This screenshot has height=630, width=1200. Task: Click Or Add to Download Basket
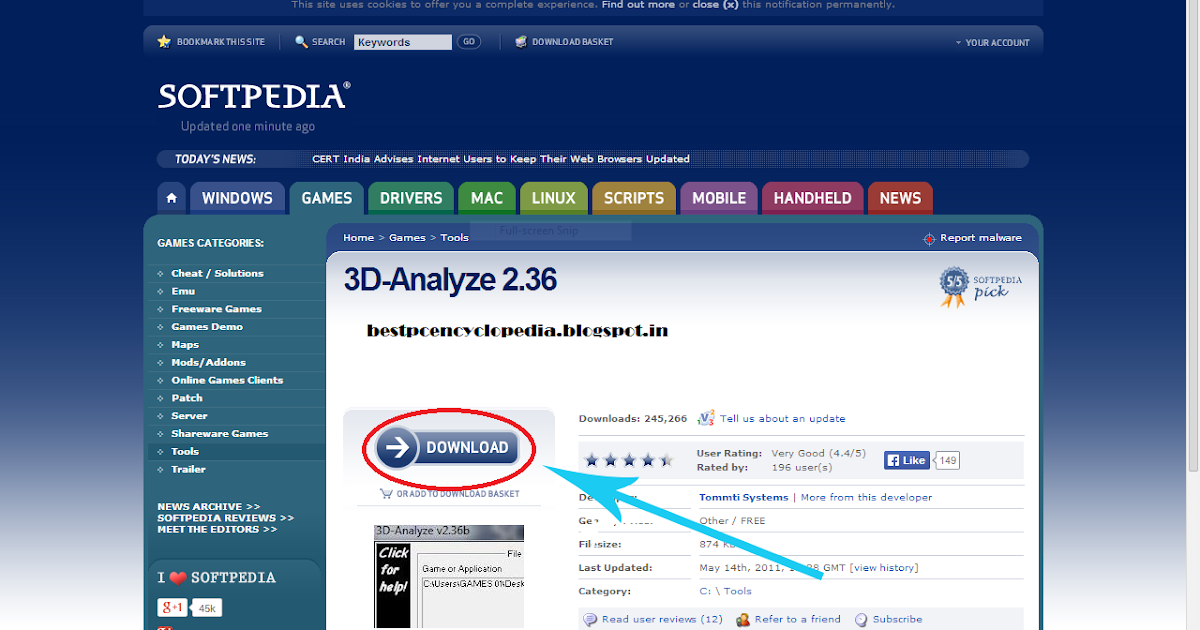coord(458,494)
